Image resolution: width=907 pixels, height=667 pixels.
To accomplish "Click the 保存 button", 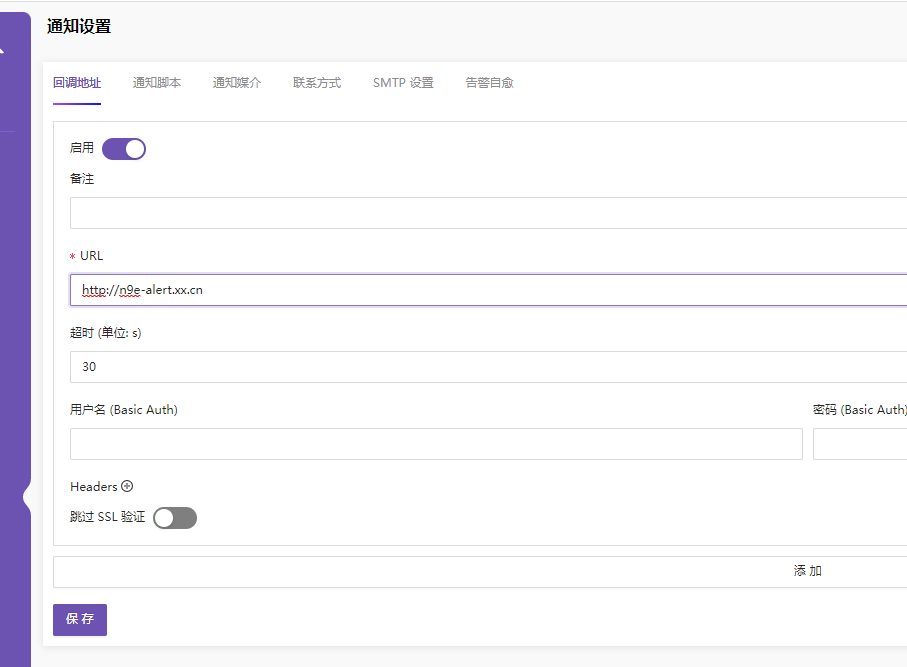I will click(x=79, y=619).
